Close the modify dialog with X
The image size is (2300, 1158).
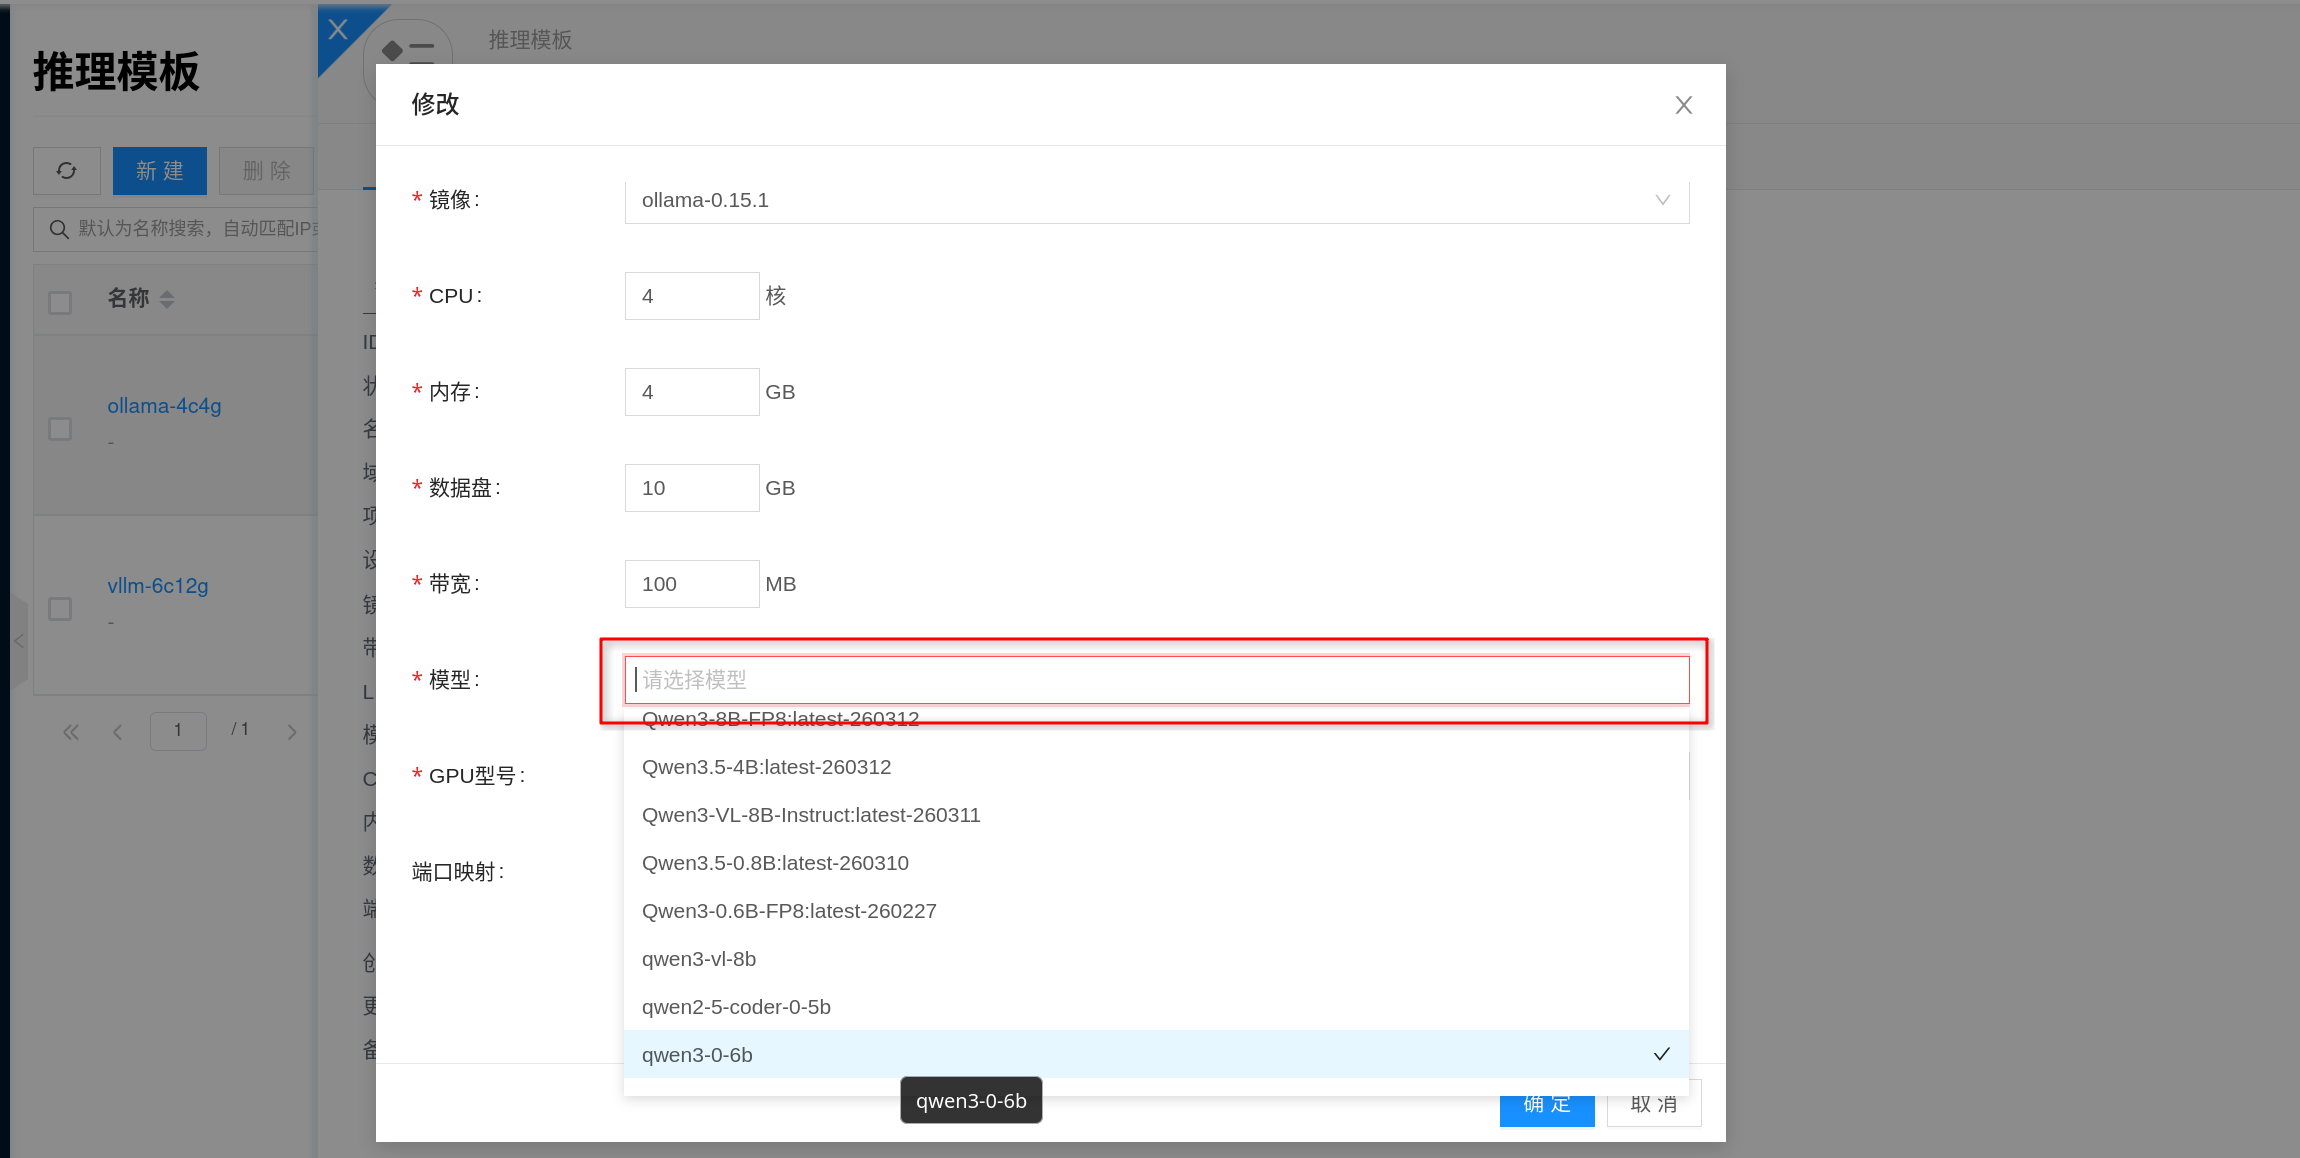click(1683, 105)
